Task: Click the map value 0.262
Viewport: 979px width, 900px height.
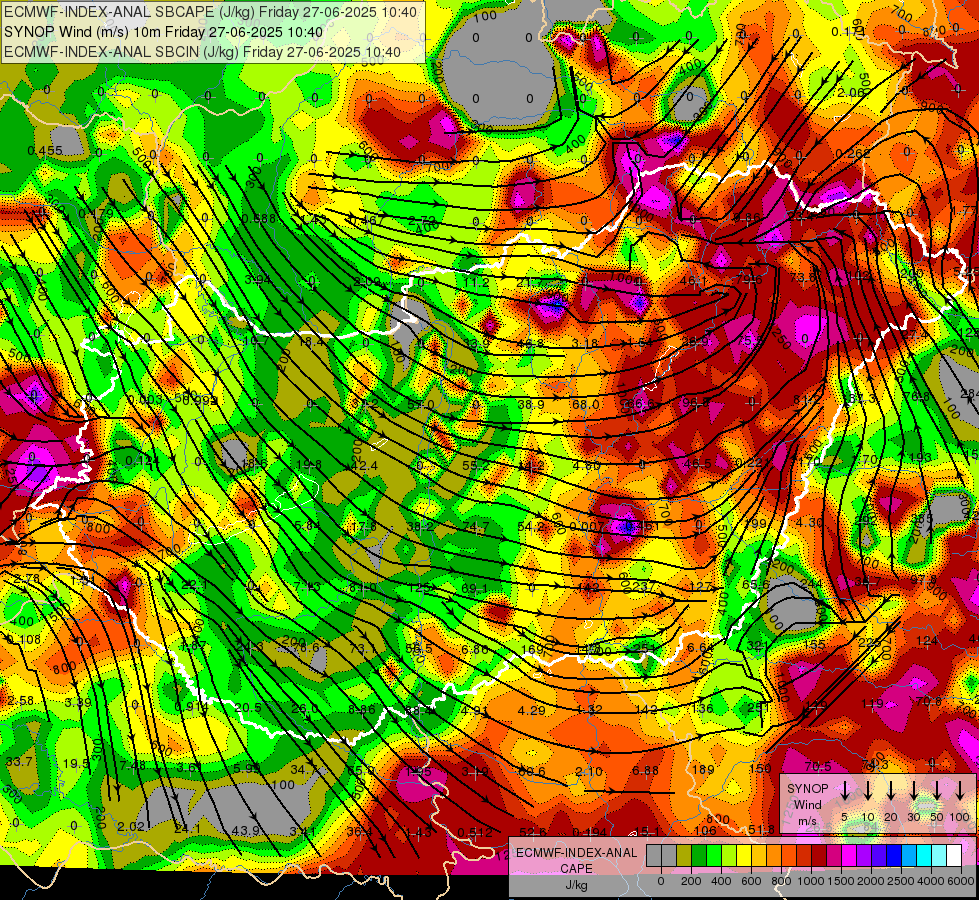Action: coord(853,154)
